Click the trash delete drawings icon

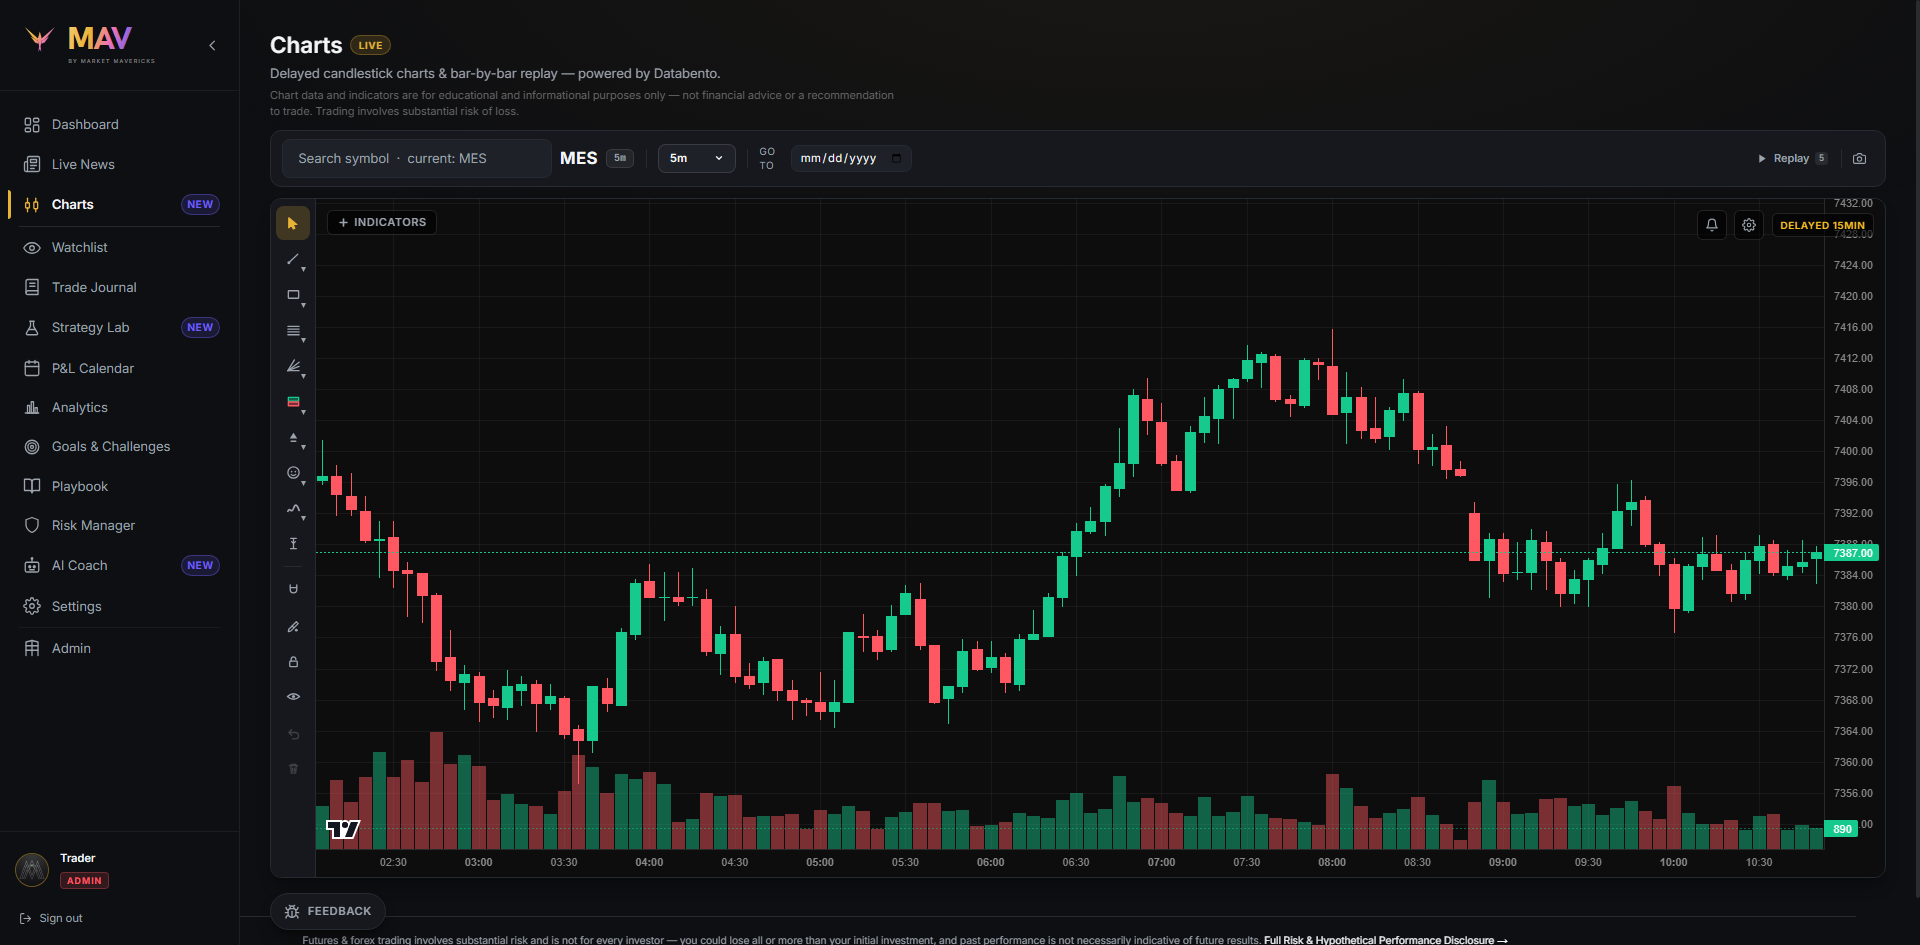pyautogui.click(x=293, y=769)
